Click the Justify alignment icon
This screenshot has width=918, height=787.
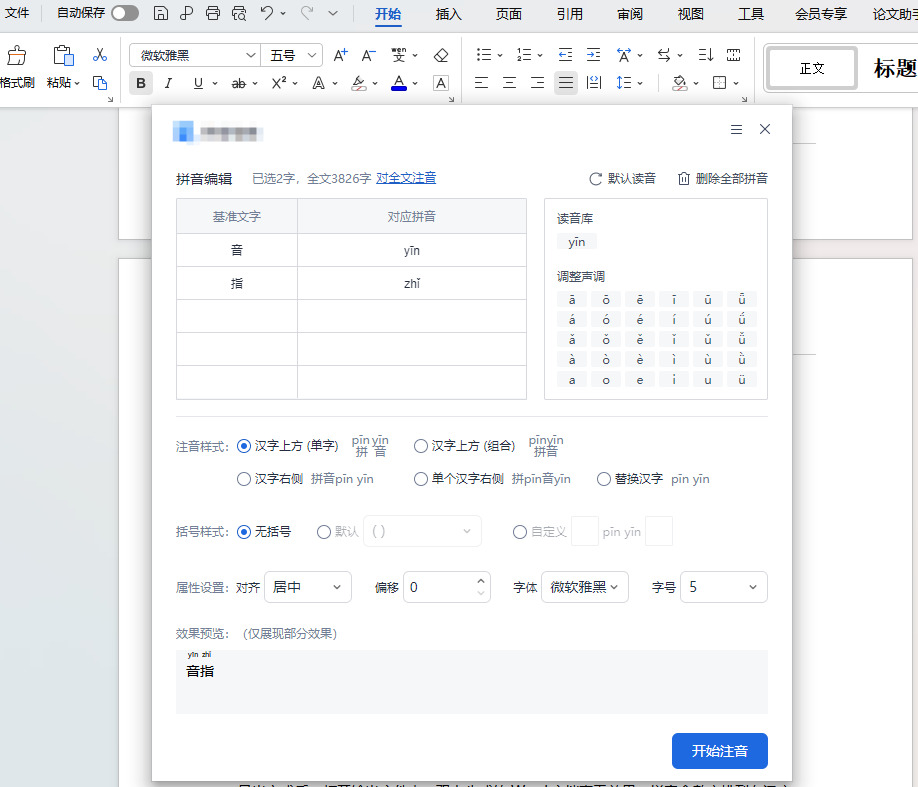[566, 83]
